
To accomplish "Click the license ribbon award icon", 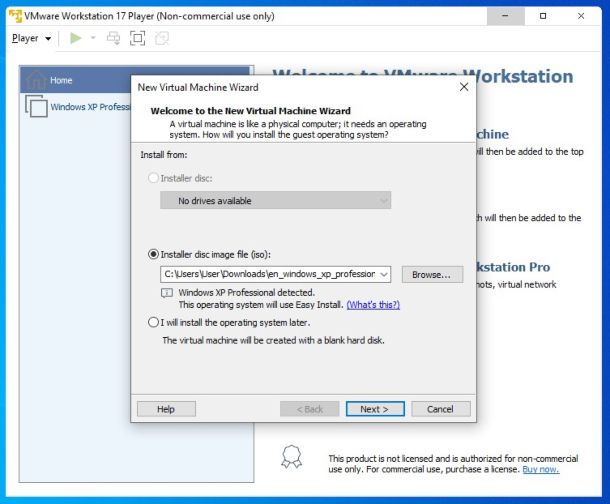I will 291,457.
